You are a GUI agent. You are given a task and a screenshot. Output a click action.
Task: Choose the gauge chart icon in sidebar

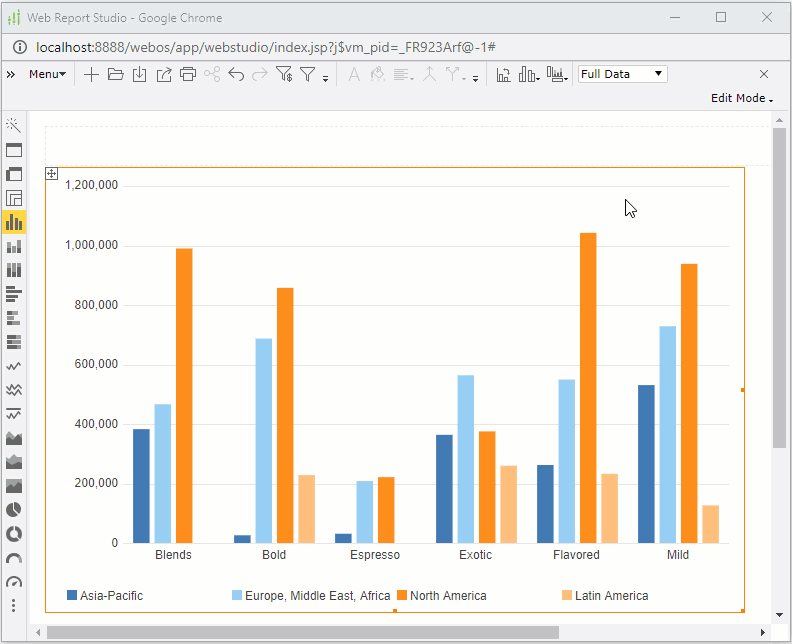click(14, 582)
